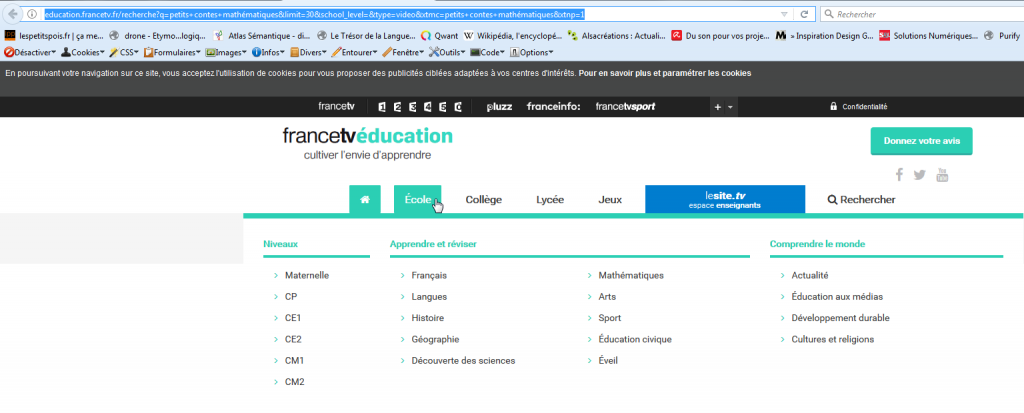1024x413 pixels.
Task: Click the Confidentialité padlock icon
Action: (x=833, y=107)
